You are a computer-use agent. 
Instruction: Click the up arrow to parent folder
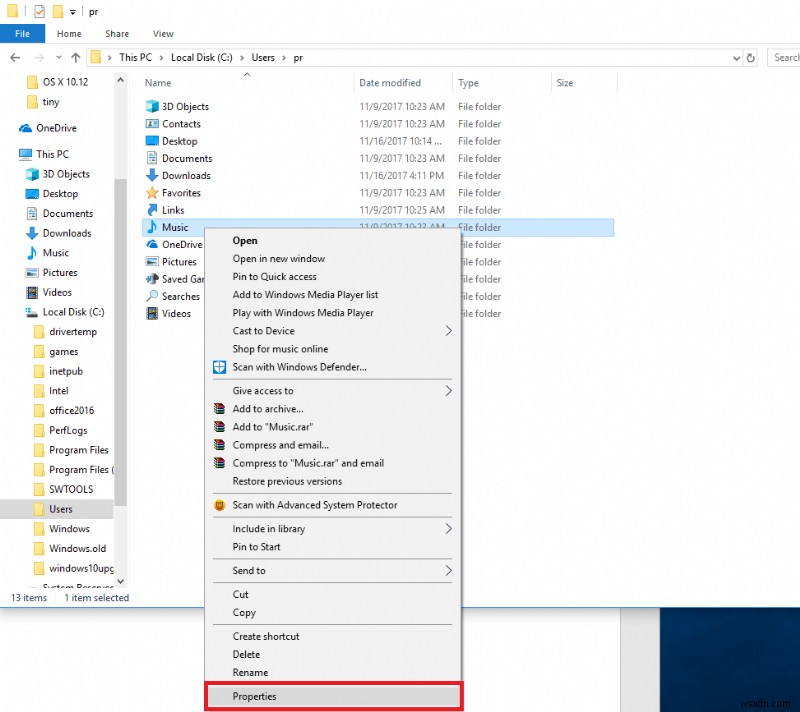tap(76, 57)
